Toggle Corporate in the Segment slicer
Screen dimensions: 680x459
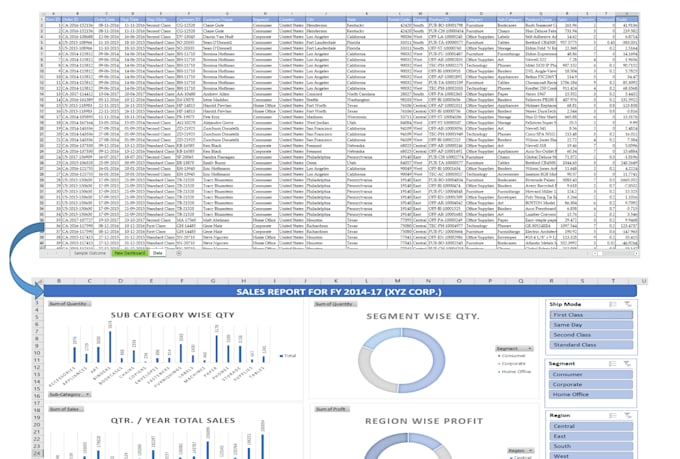[x=591, y=384]
